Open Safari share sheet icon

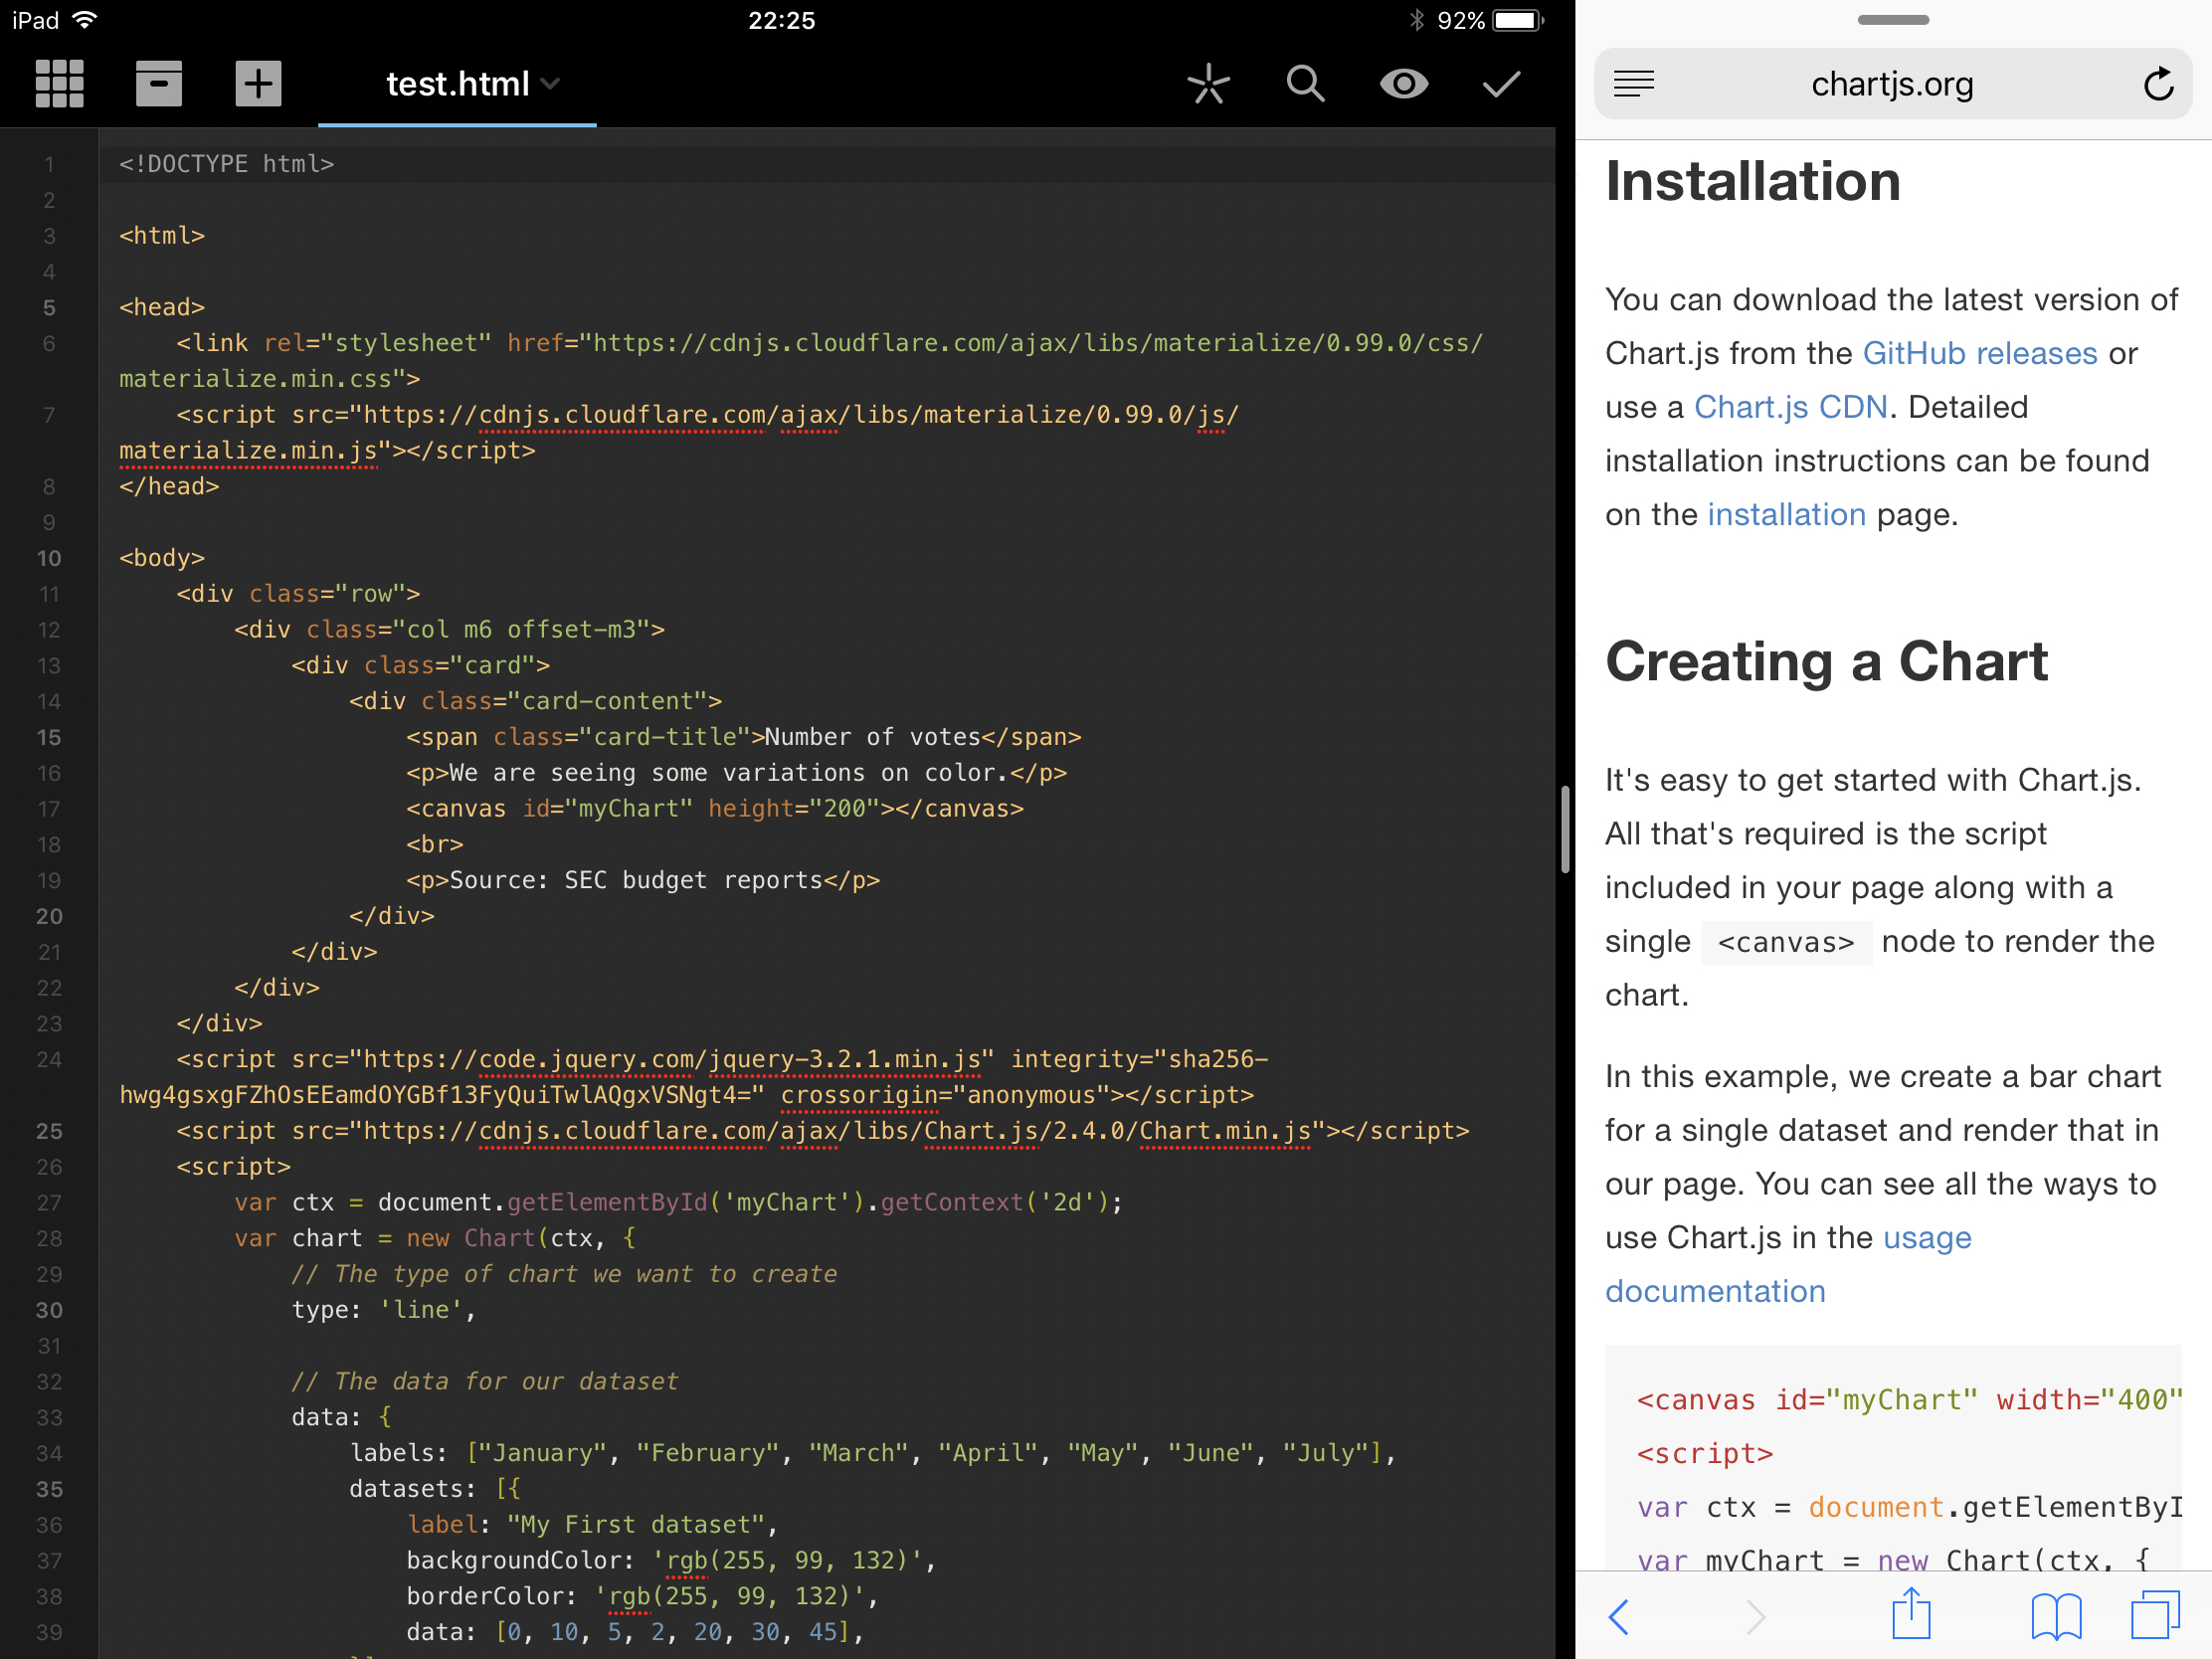pos(1910,1615)
